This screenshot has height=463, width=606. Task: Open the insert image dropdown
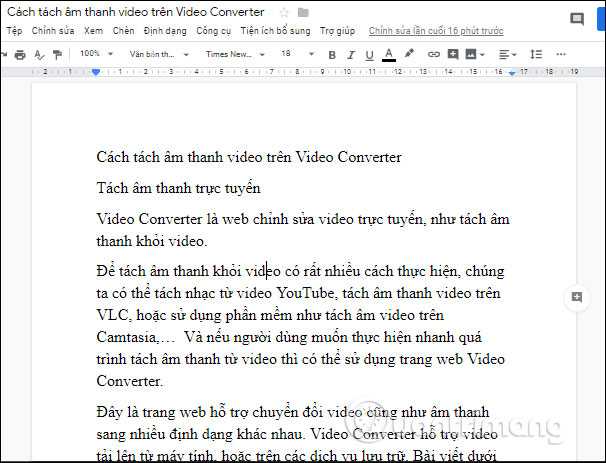click(475, 54)
